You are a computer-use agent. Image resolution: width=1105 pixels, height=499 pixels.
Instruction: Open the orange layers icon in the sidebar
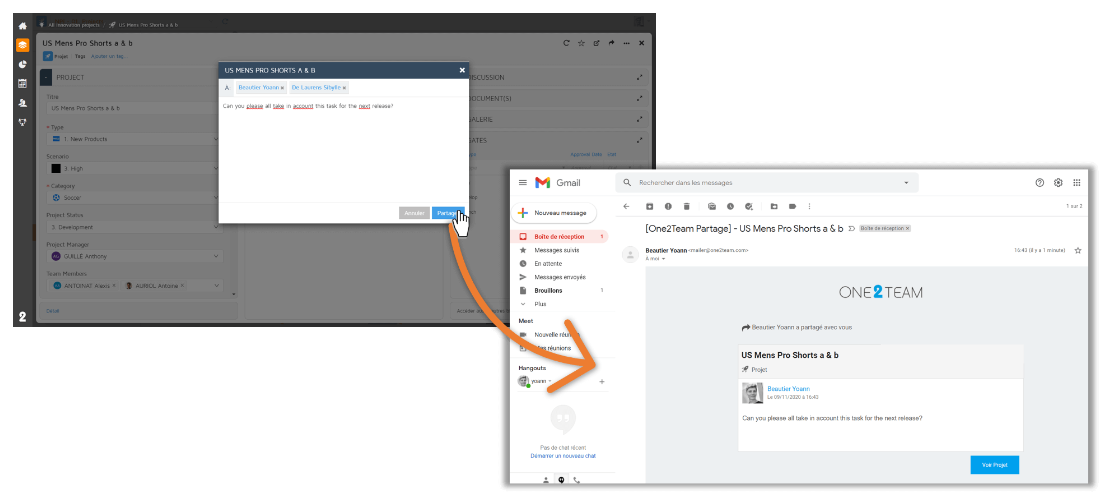point(22,45)
